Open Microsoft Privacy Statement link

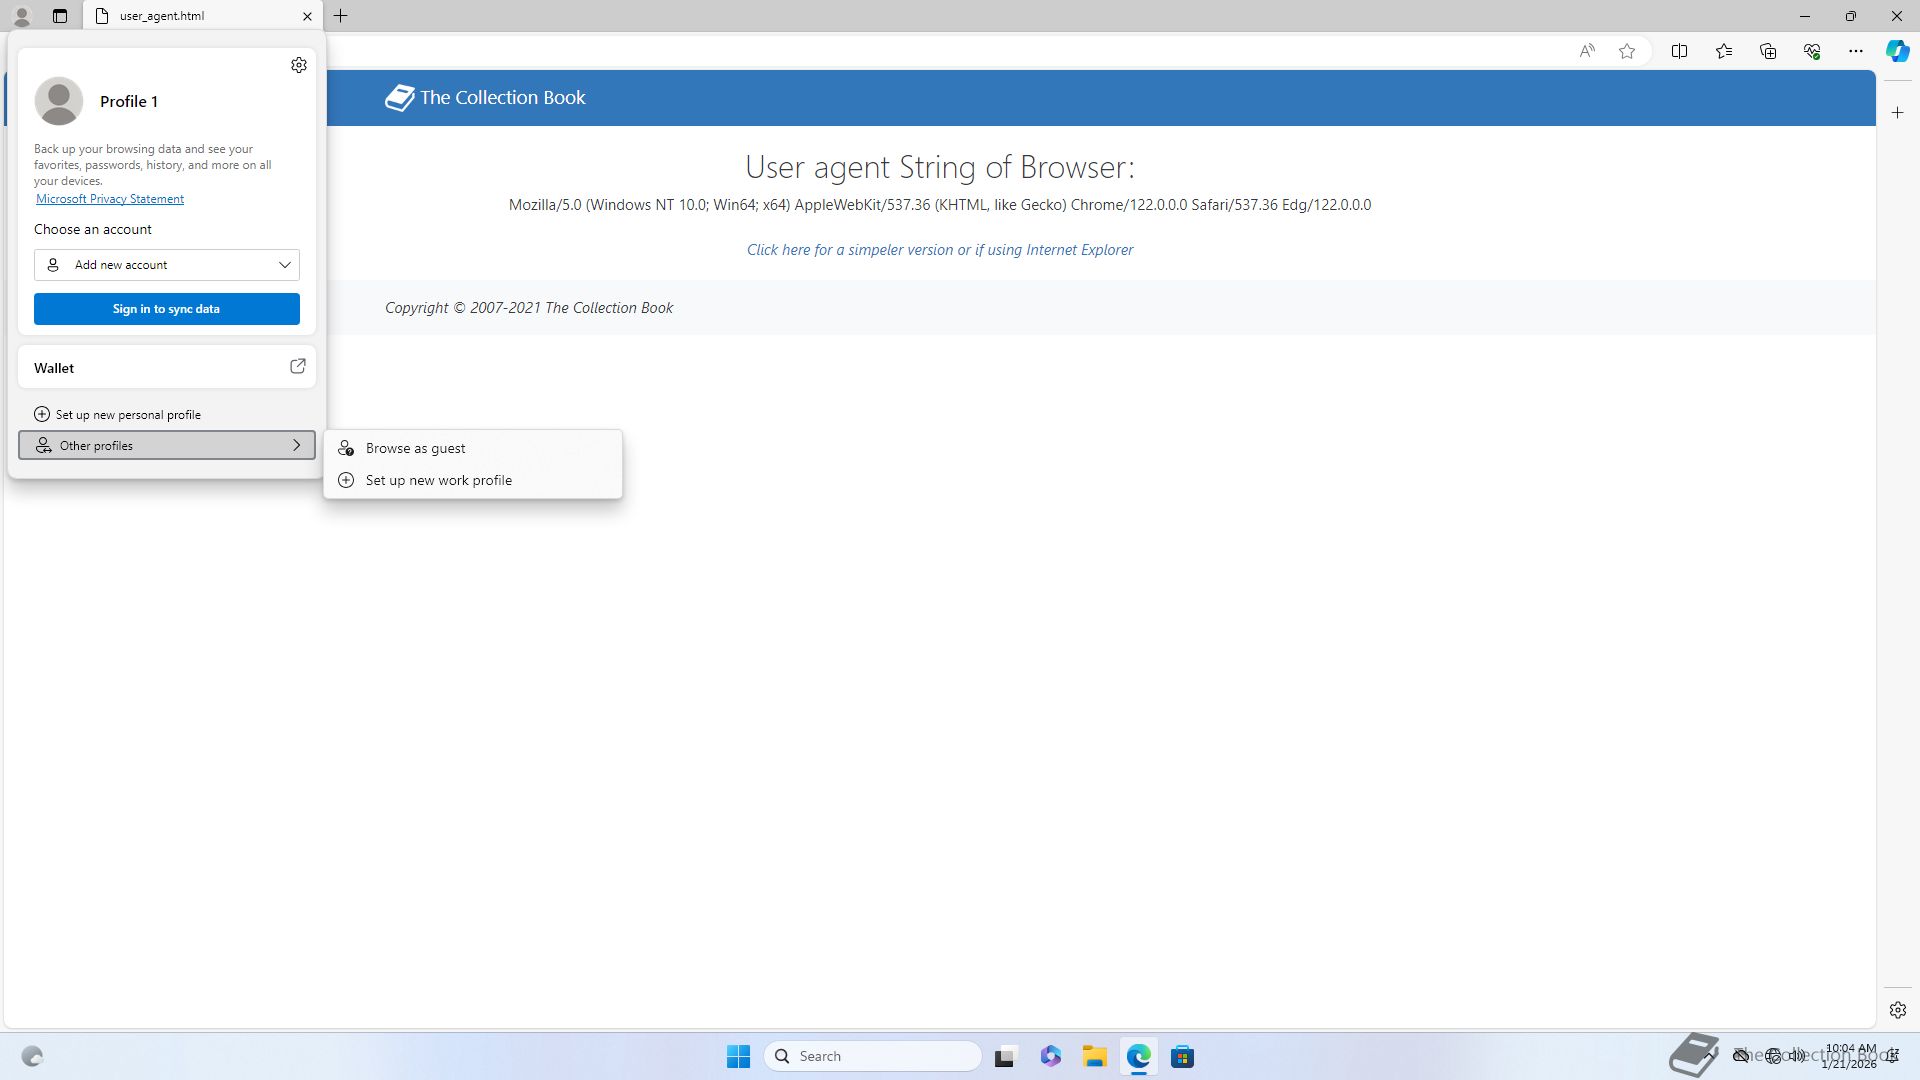pyautogui.click(x=110, y=199)
